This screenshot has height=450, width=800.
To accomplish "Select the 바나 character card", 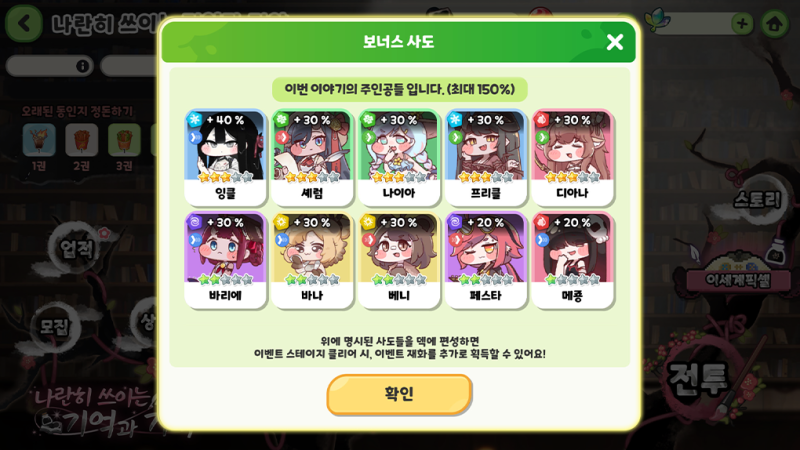I will pyautogui.click(x=312, y=260).
